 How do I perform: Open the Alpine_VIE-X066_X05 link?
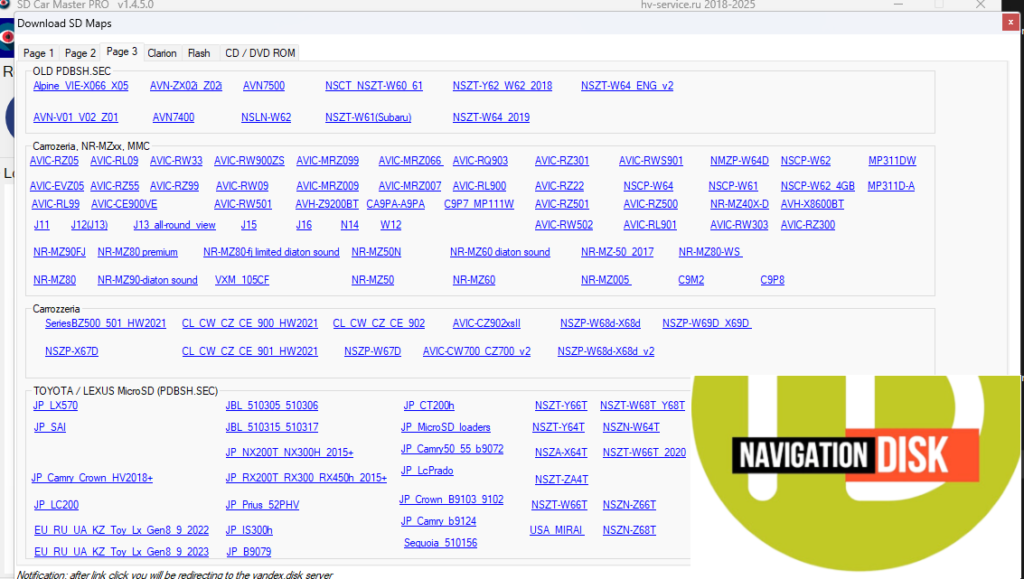click(x=81, y=86)
